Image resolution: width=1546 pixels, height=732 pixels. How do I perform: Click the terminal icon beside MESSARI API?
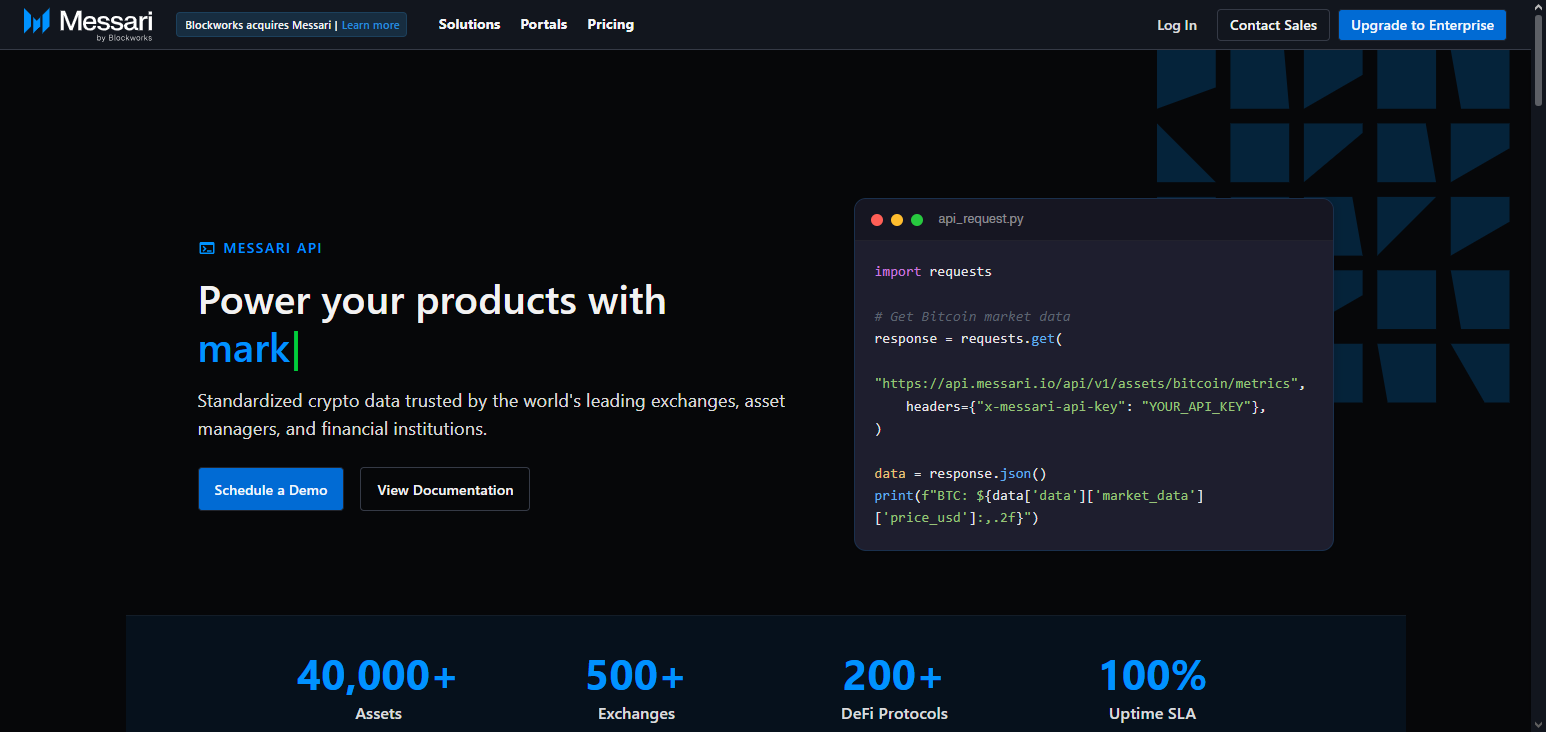207,248
